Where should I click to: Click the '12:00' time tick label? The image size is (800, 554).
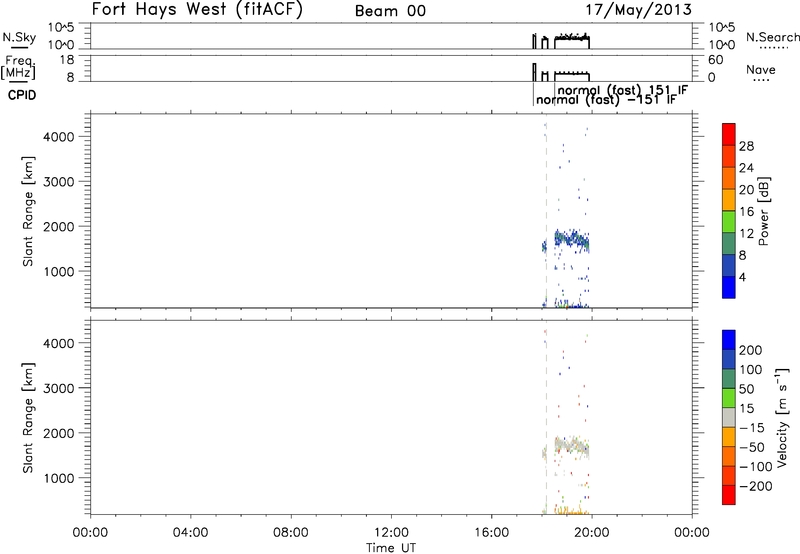[x=391, y=533]
